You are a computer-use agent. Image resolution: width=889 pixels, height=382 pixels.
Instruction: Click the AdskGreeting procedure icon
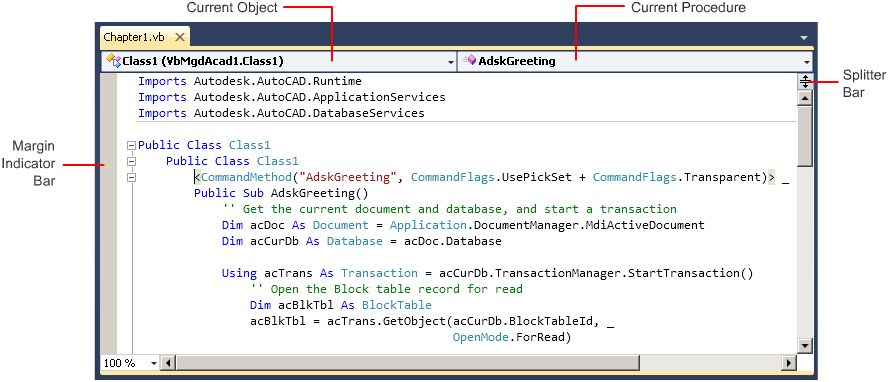click(x=468, y=61)
